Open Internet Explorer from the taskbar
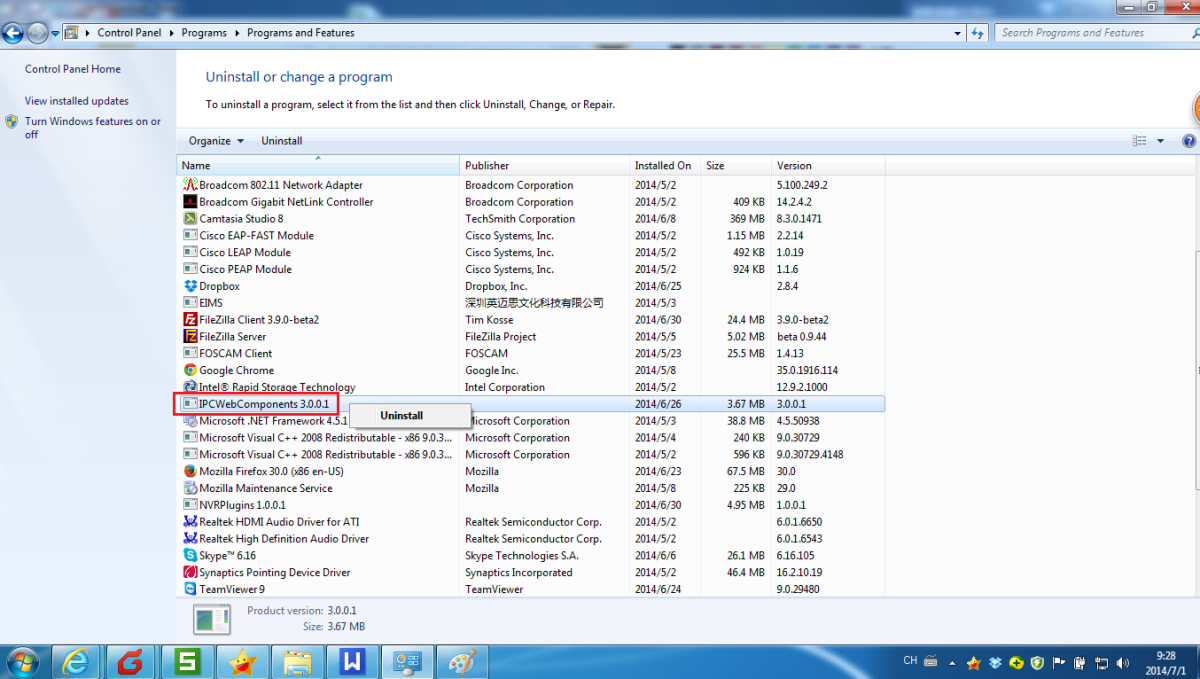 76,662
